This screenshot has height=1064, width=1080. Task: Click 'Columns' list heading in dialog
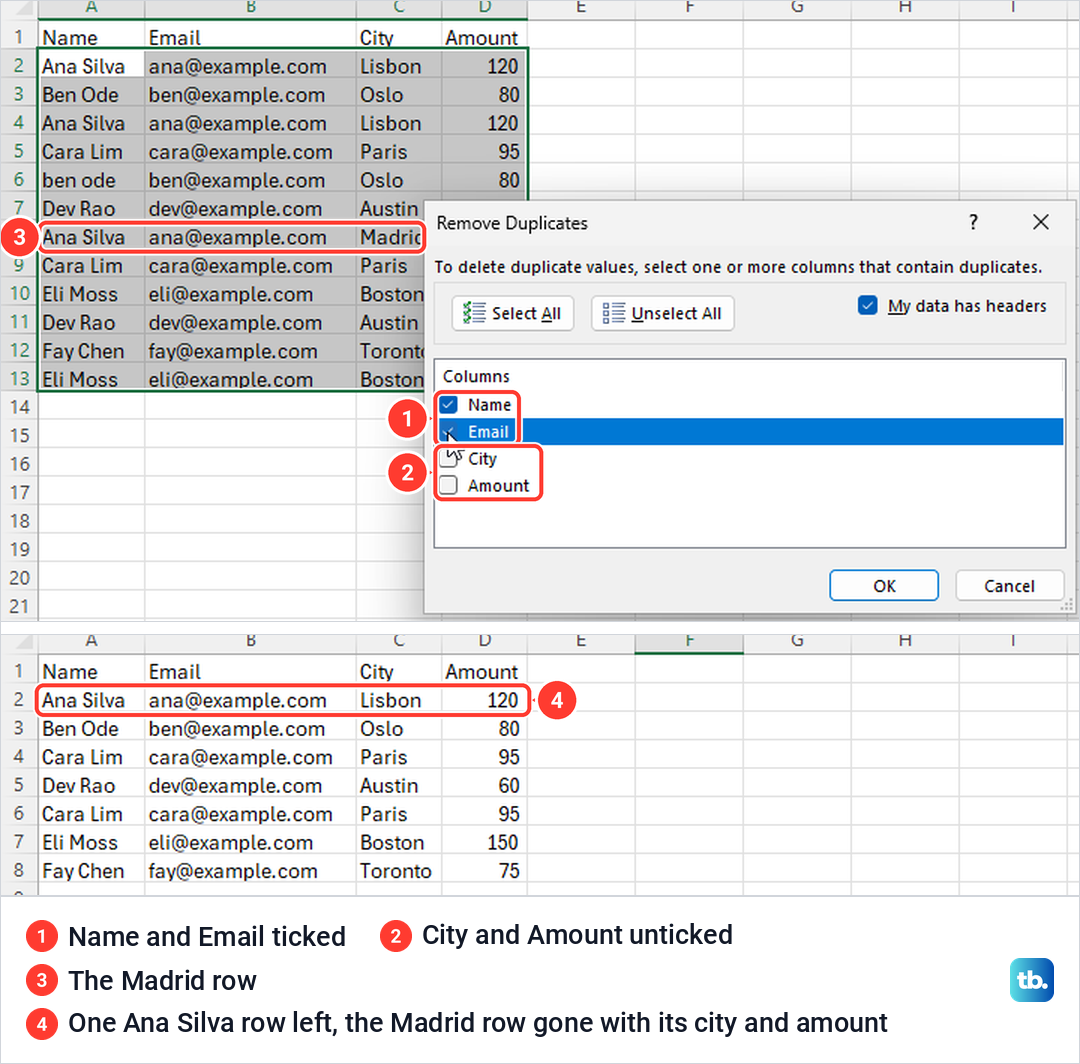point(476,377)
